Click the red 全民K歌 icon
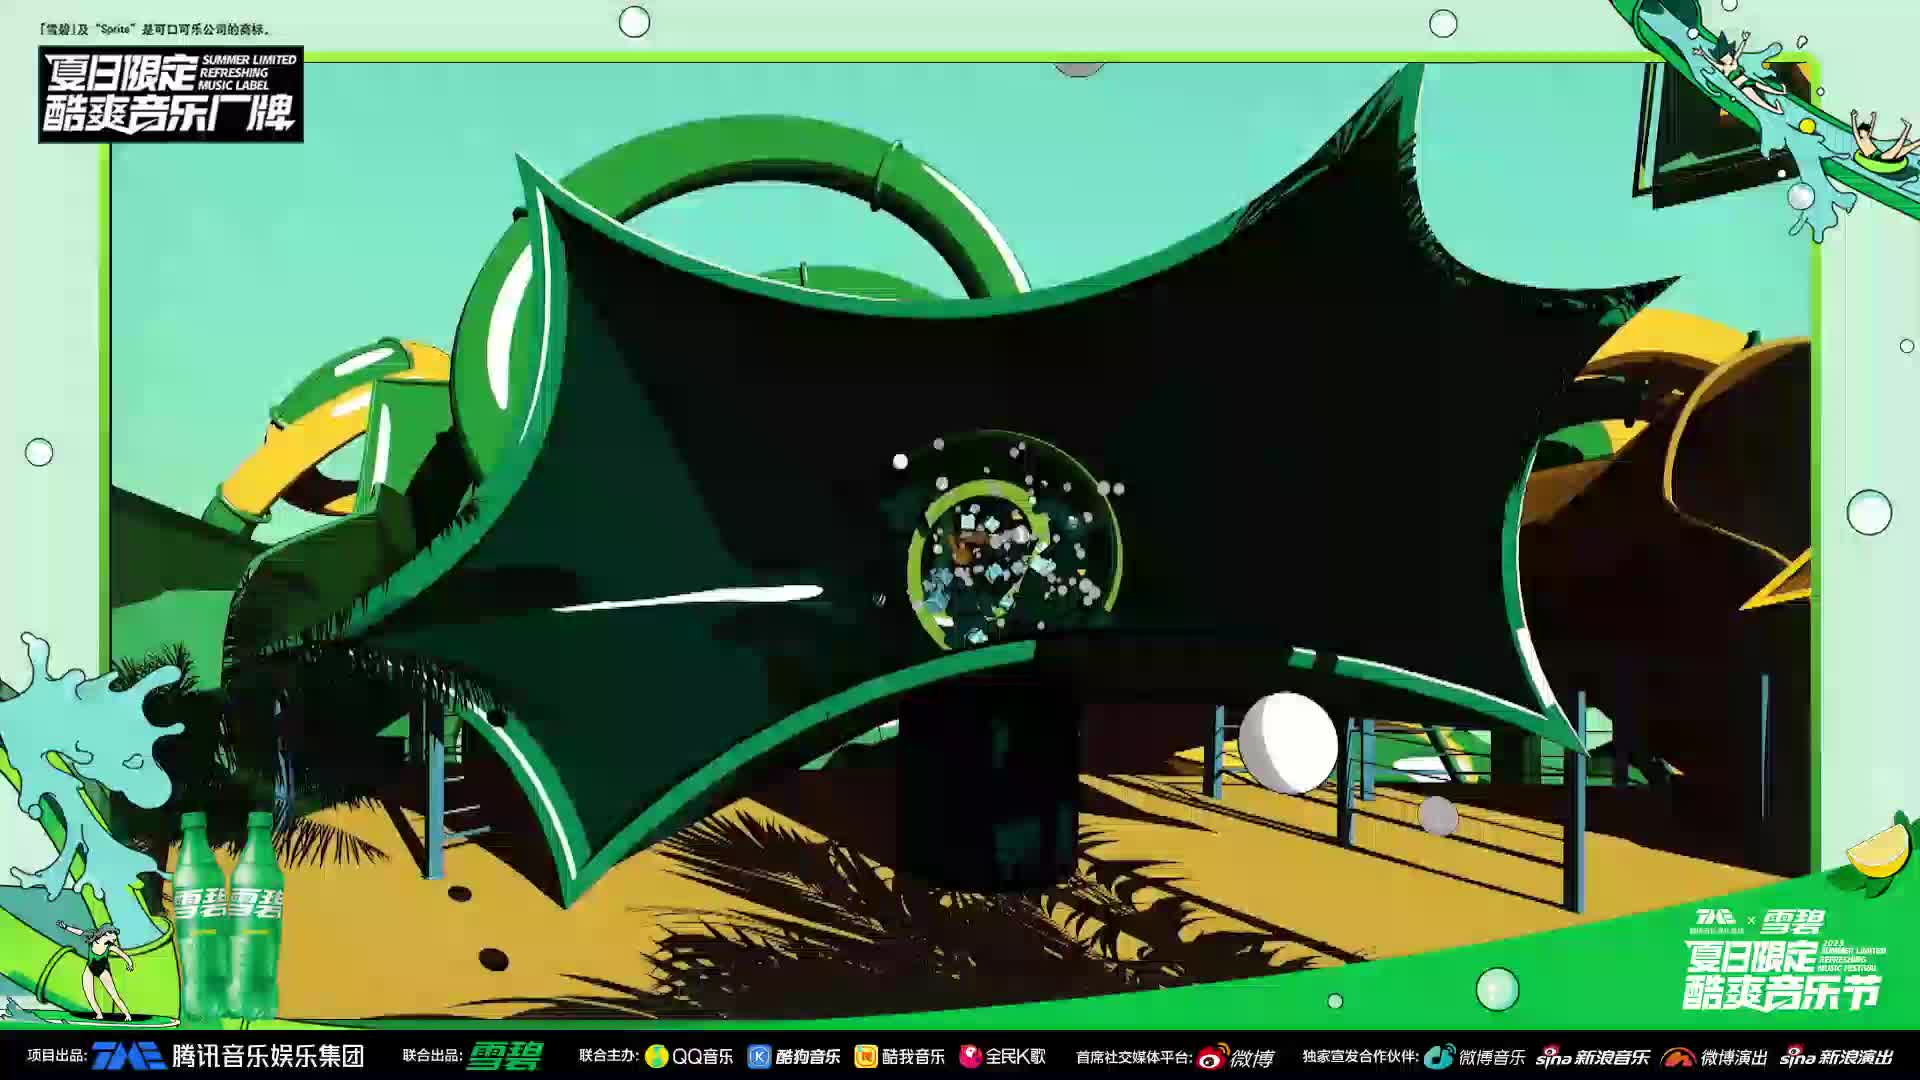Viewport: 1920px width, 1080px height. pyautogui.click(x=971, y=1056)
